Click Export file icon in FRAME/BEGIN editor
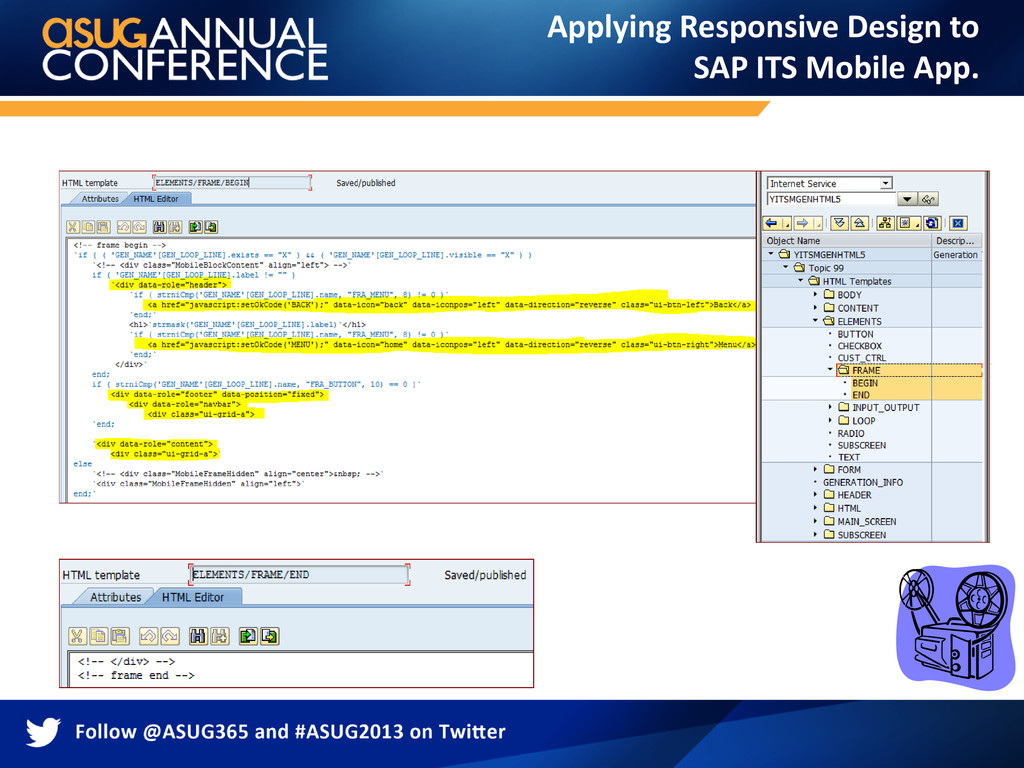The image size is (1024, 768). (x=210, y=227)
